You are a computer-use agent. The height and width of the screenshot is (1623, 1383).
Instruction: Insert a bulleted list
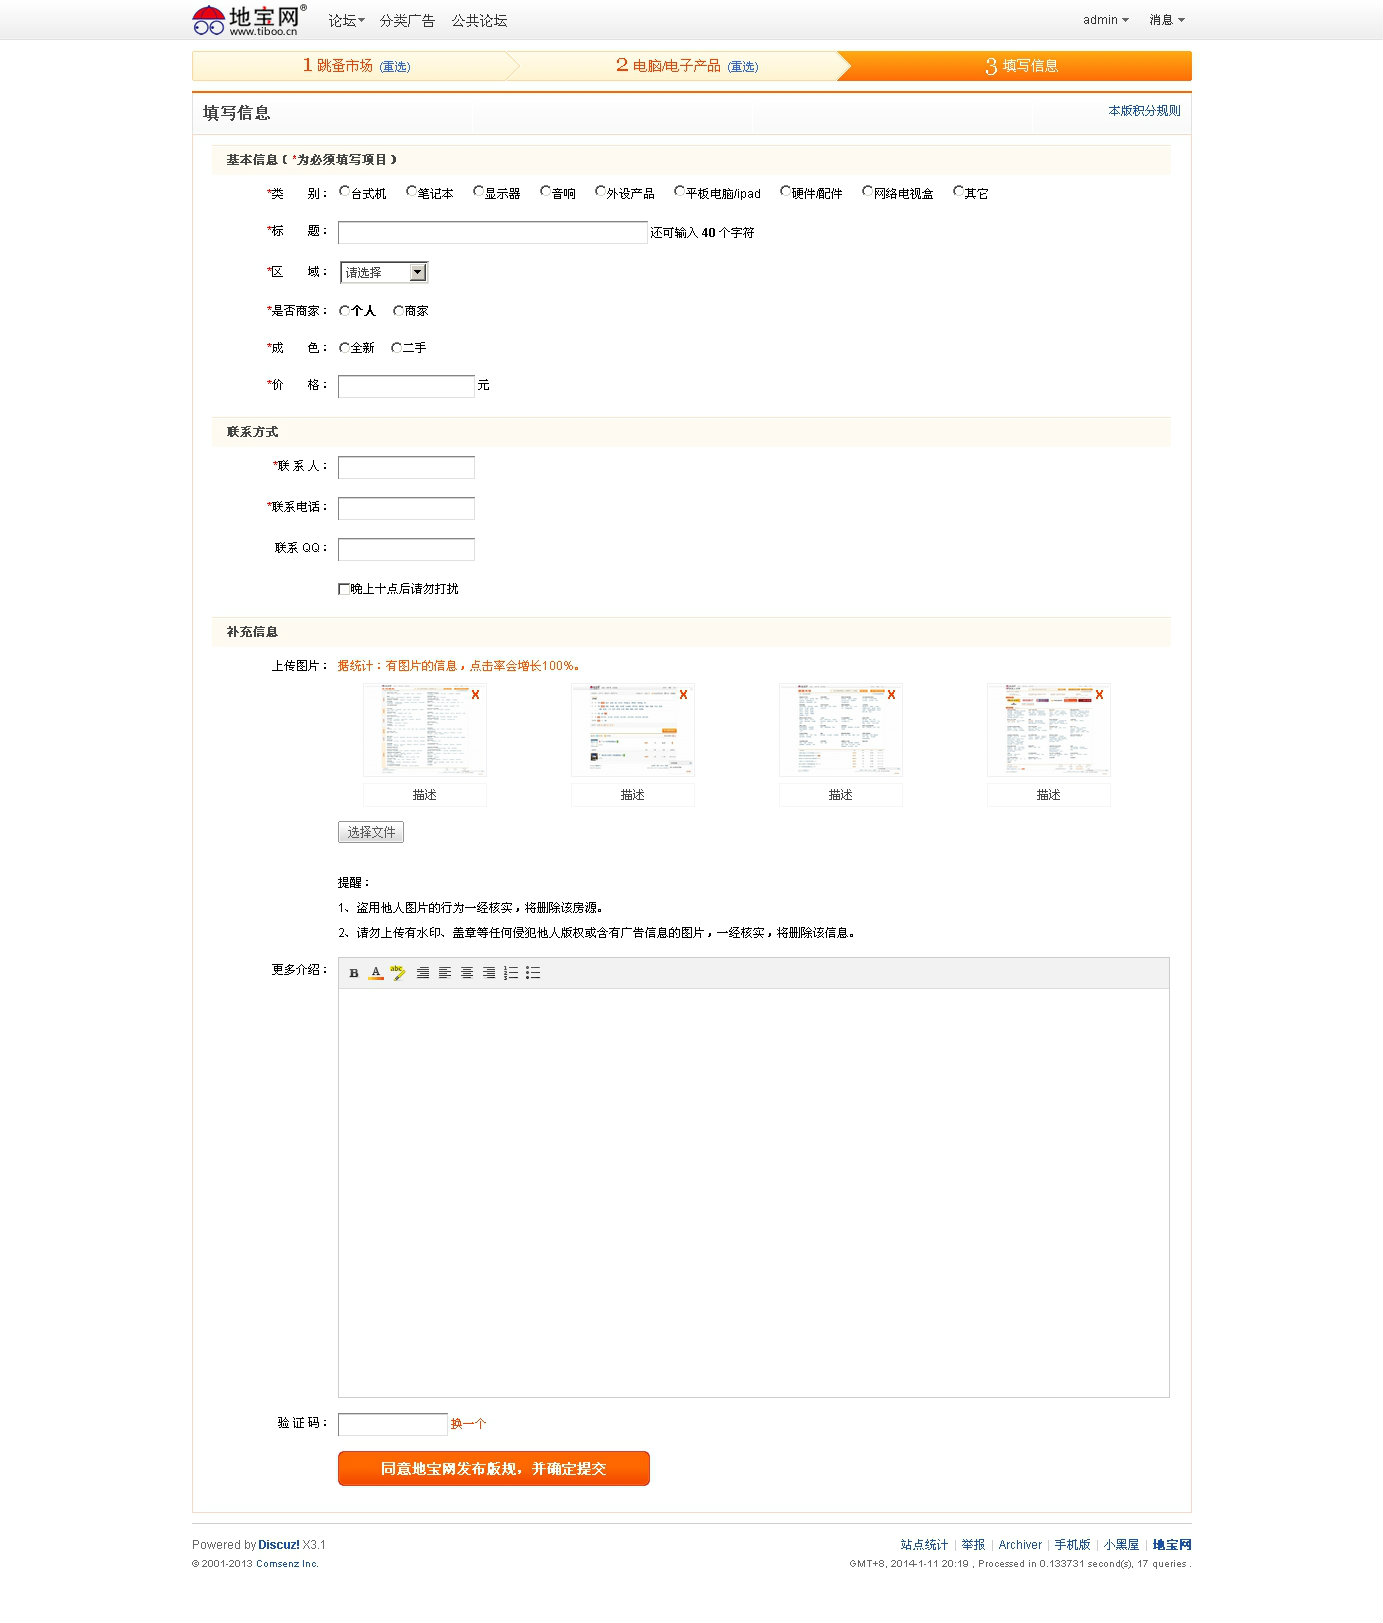click(533, 973)
